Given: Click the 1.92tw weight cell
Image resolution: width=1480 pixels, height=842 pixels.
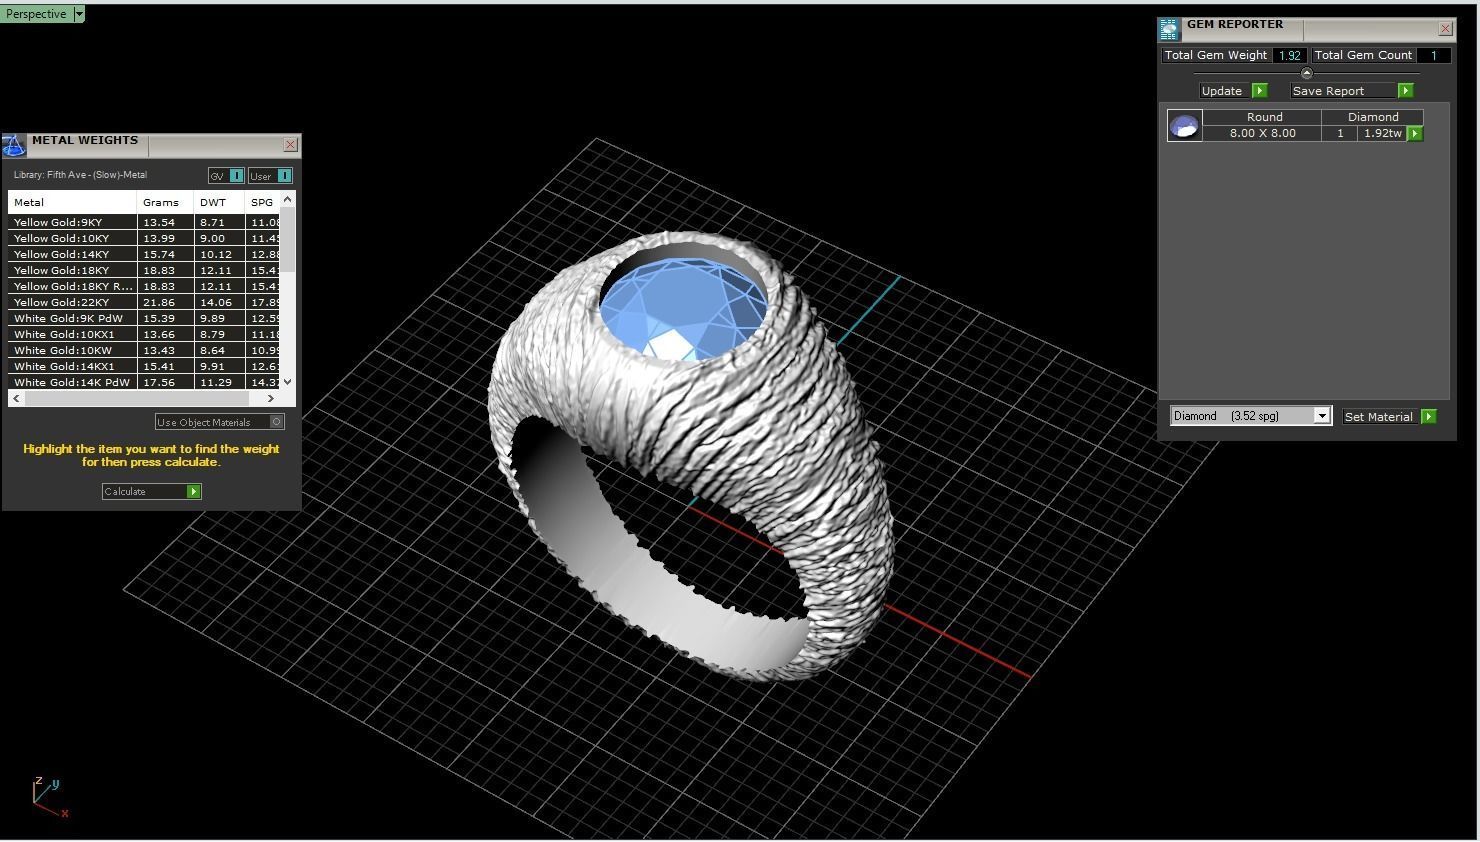Looking at the screenshot, I should pyautogui.click(x=1382, y=133).
